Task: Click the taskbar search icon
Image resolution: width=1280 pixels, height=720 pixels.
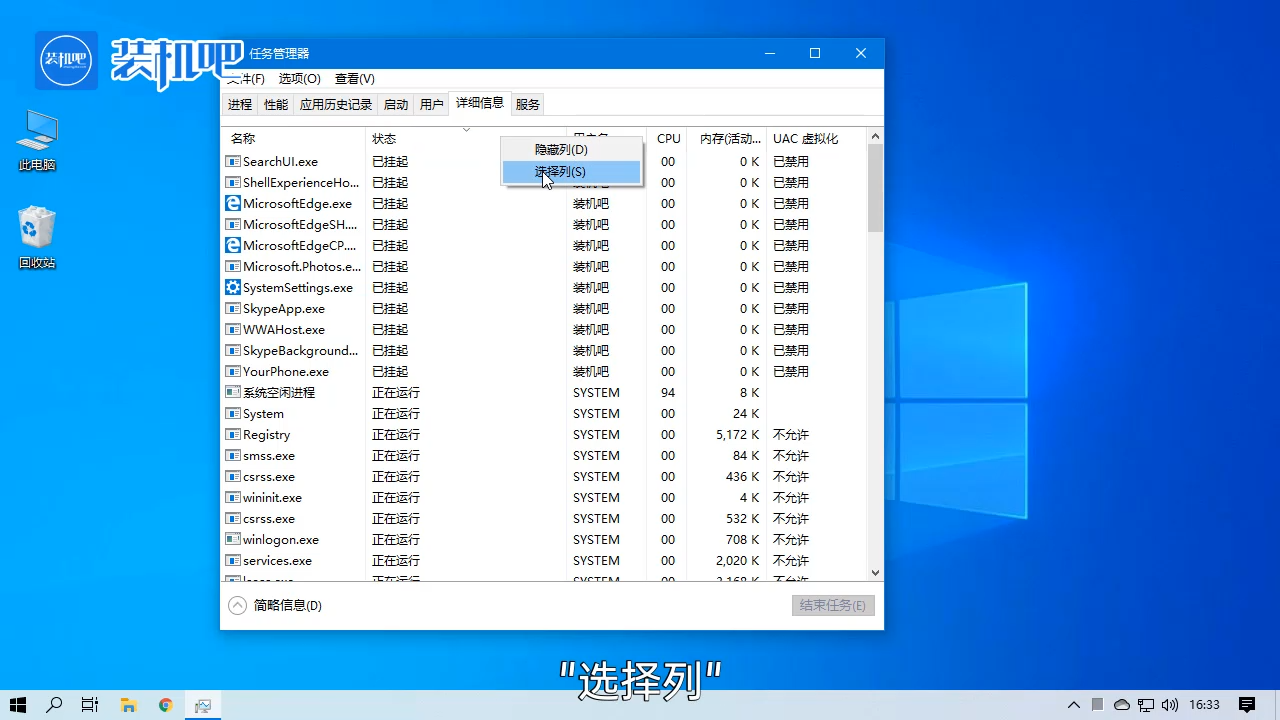Action: (54, 705)
